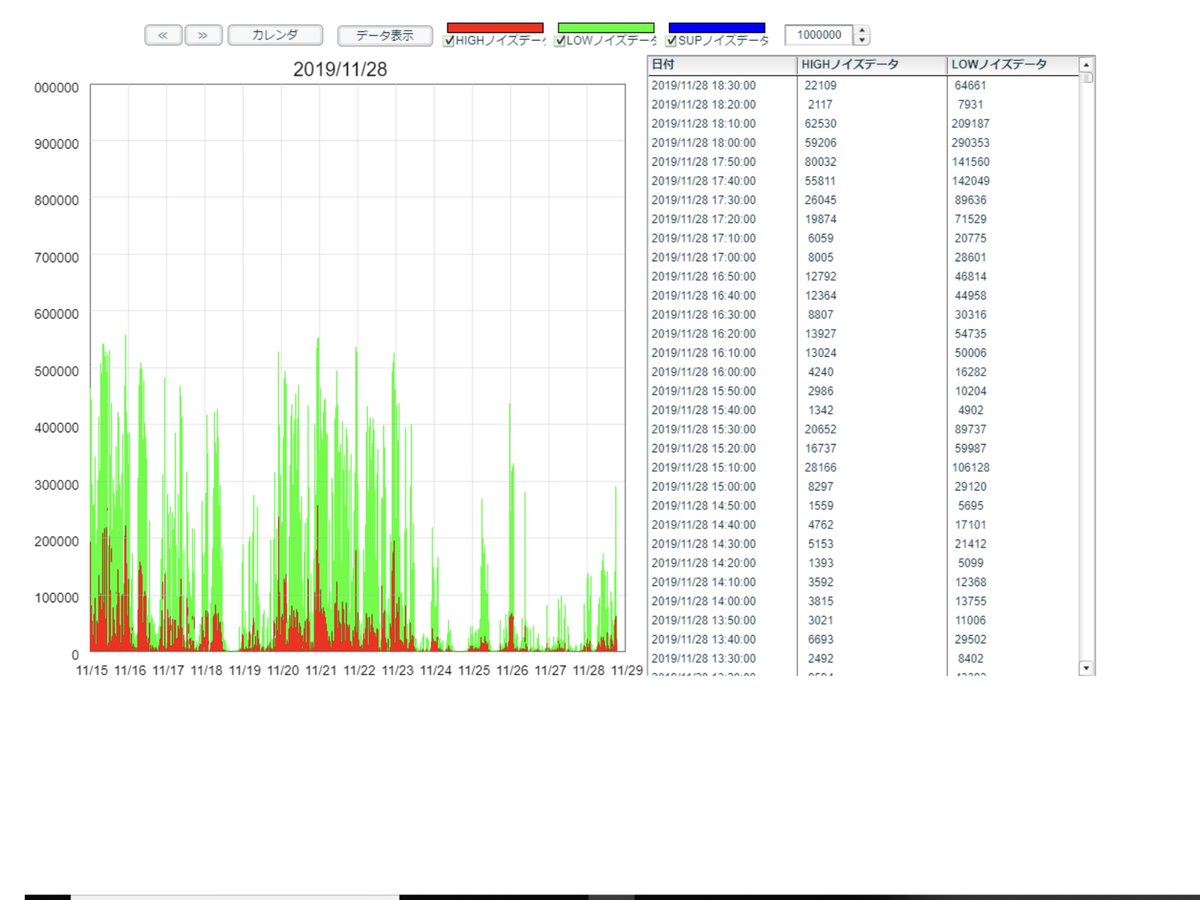1200x900 pixels.
Task: Select row 2019/11/28 17:00:00
Action: tap(863, 257)
